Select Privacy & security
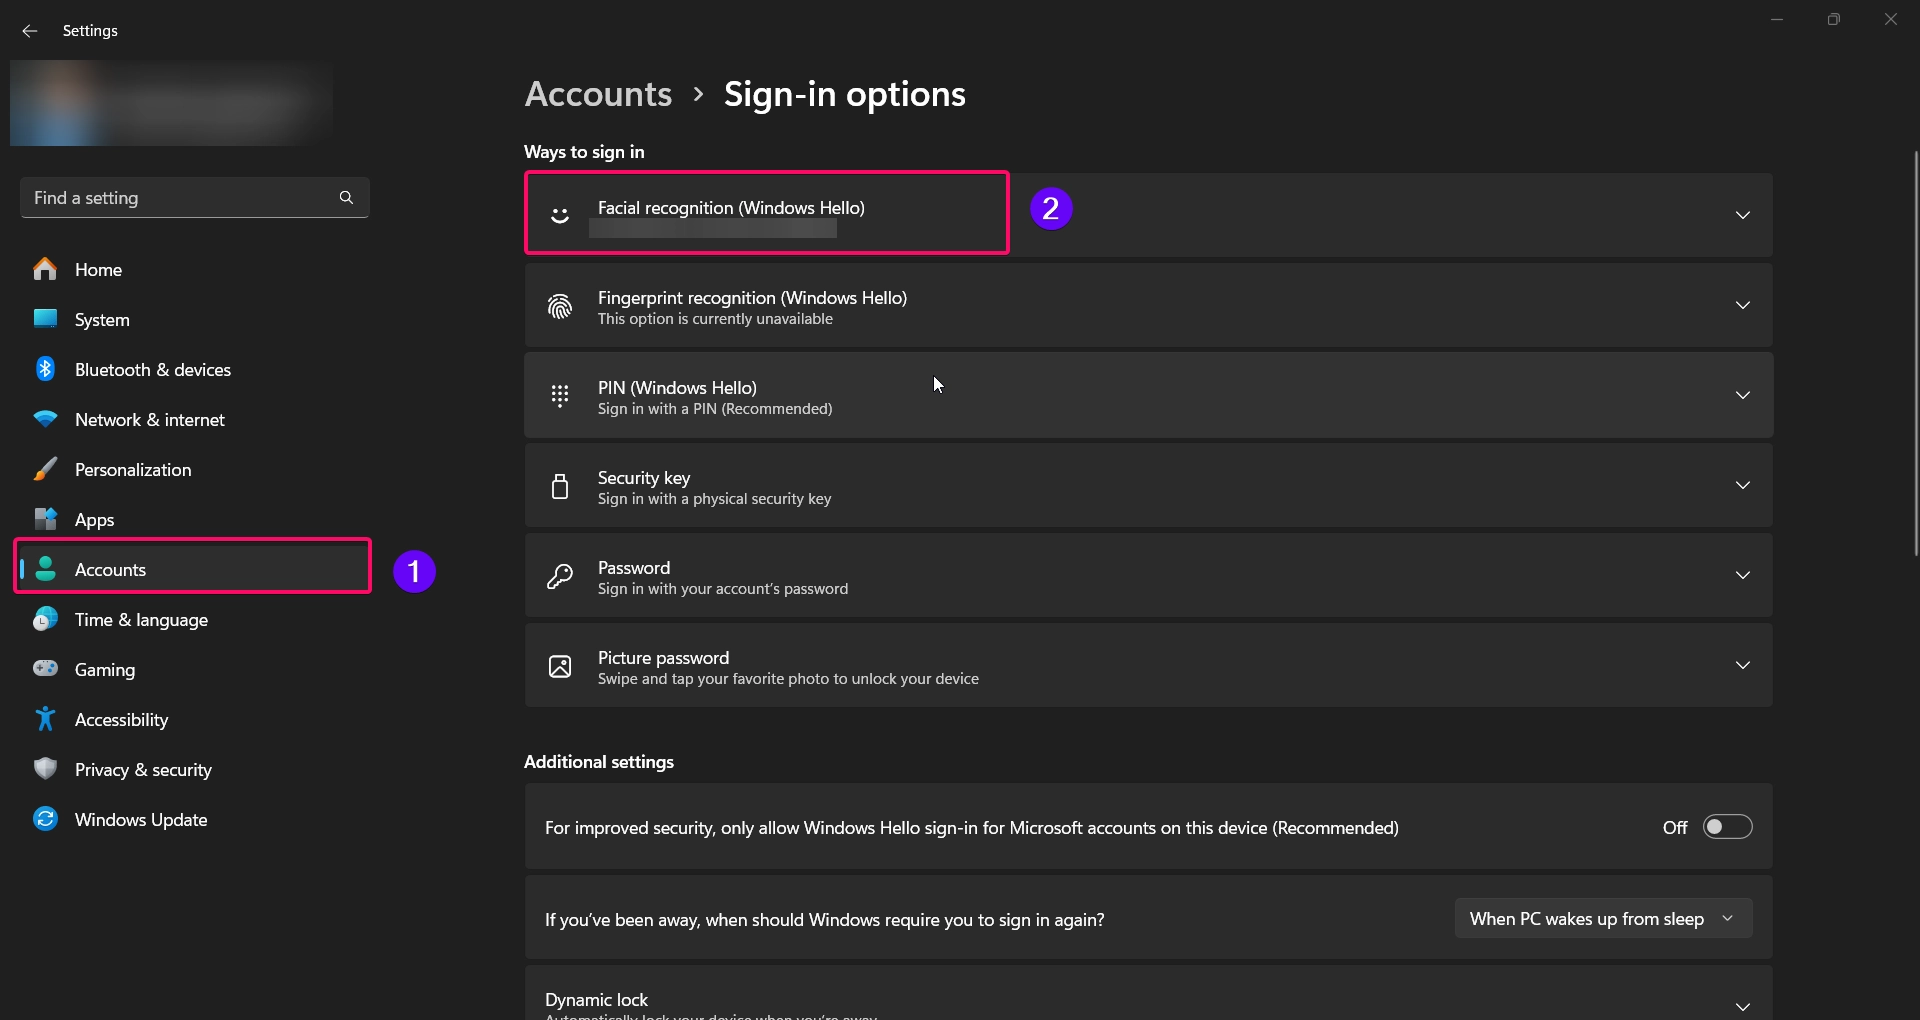The width and height of the screenshot is (1920, 1020). 195,769
